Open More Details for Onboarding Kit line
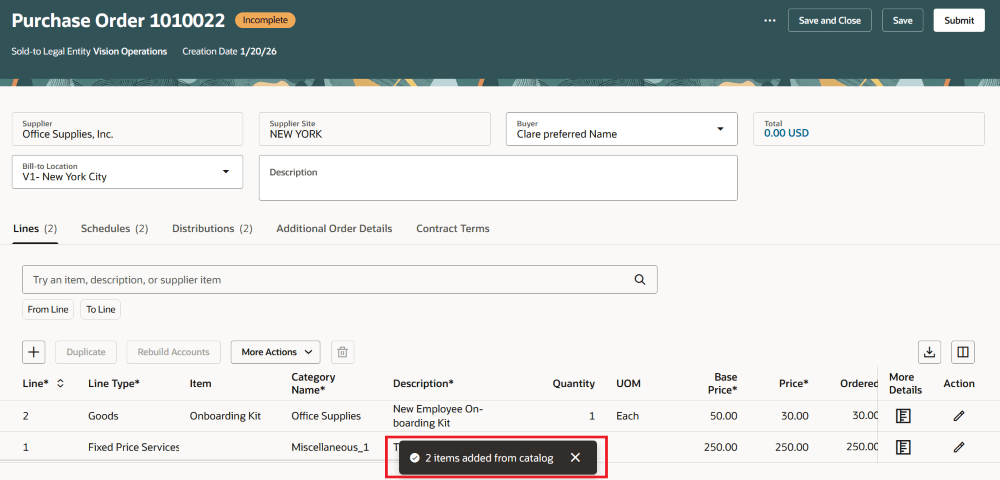Viewport: 1000px width, 480px height. 903,416
